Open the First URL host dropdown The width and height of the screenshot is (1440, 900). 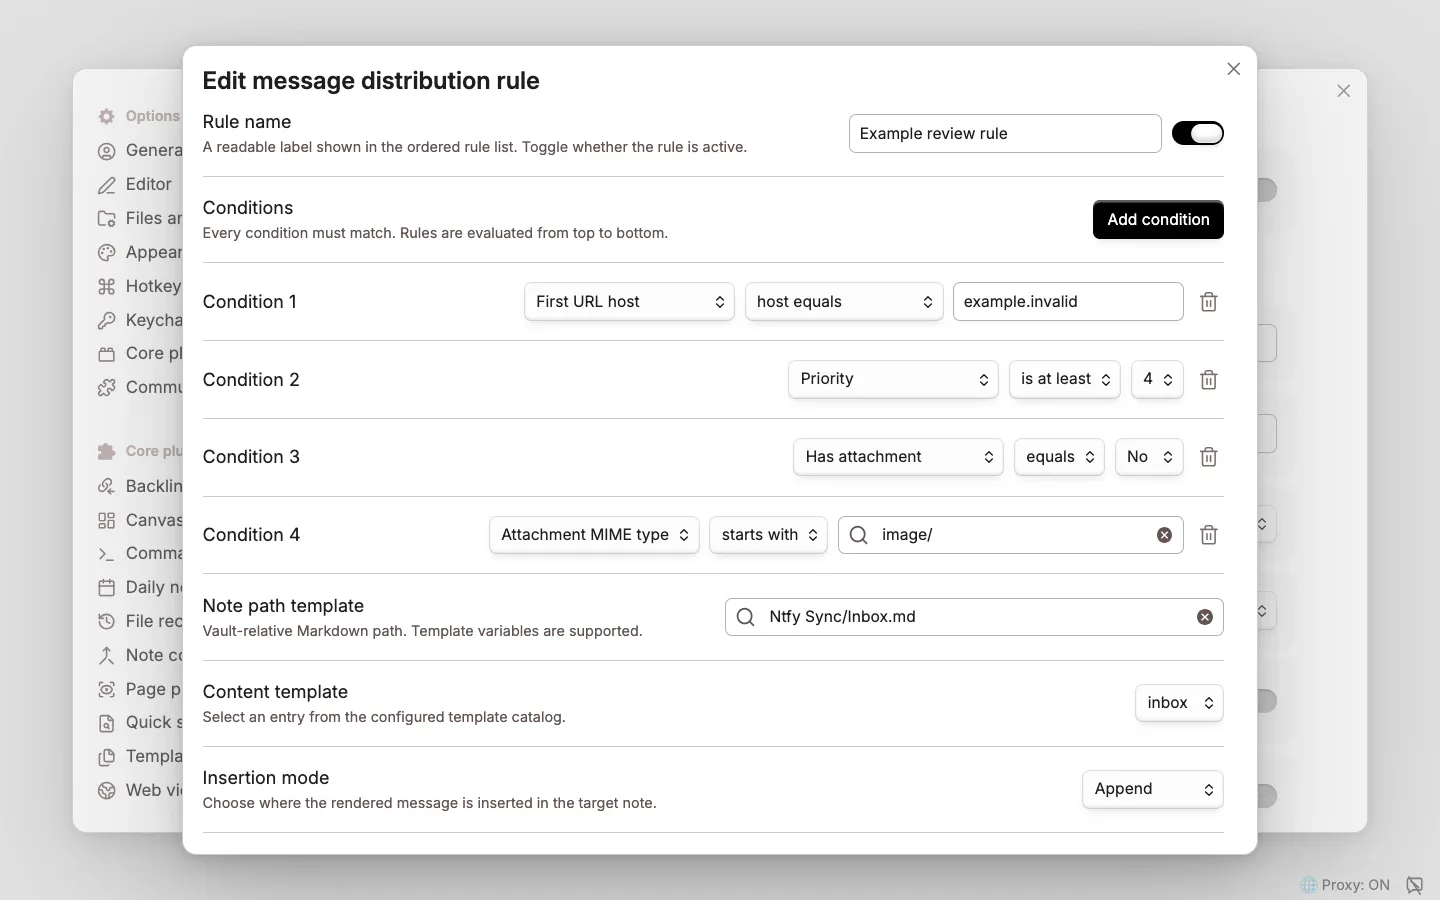(629, 302)
